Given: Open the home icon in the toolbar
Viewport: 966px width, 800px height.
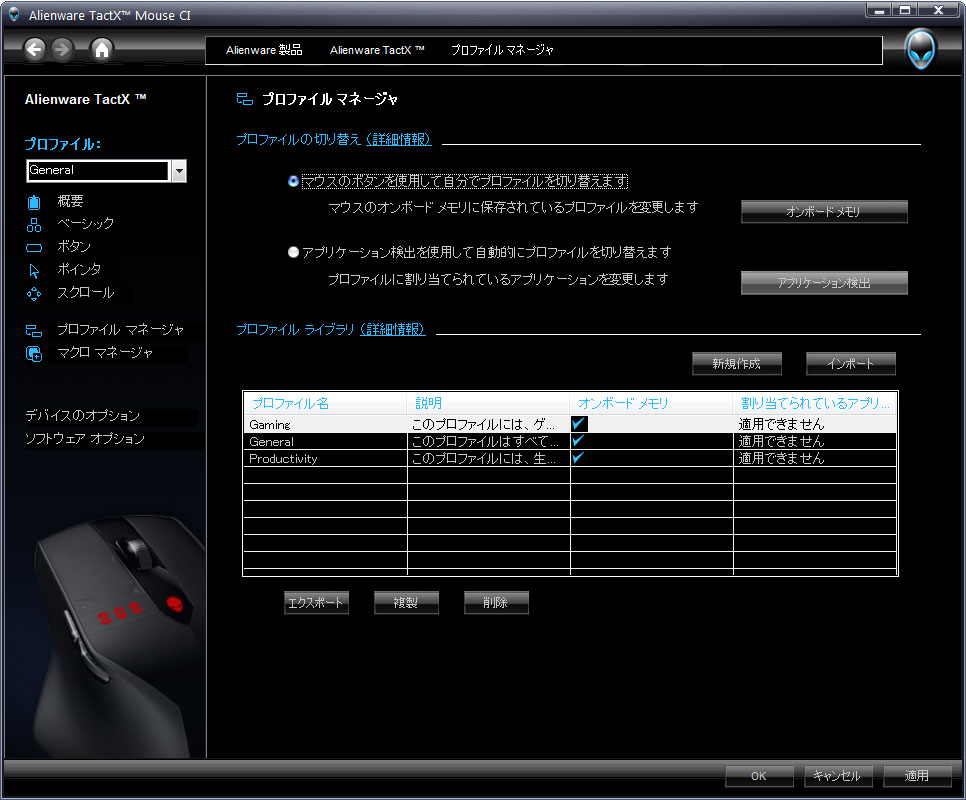Looking at the screenshot, I should (102, 49).
